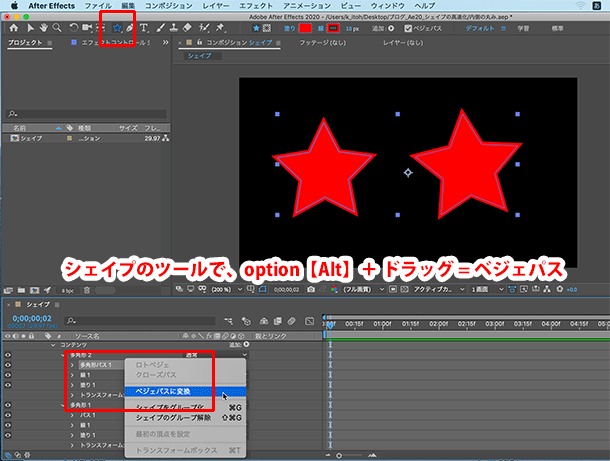The height and width of the screenshot is (461, 610).
Task: Select the Roto Brush tool
Action: click(x=203, y=28)
